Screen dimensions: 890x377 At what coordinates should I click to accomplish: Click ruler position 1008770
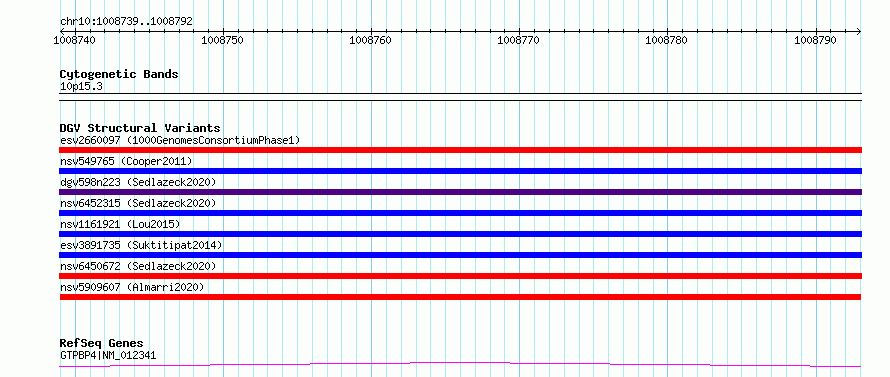(519, 40)
